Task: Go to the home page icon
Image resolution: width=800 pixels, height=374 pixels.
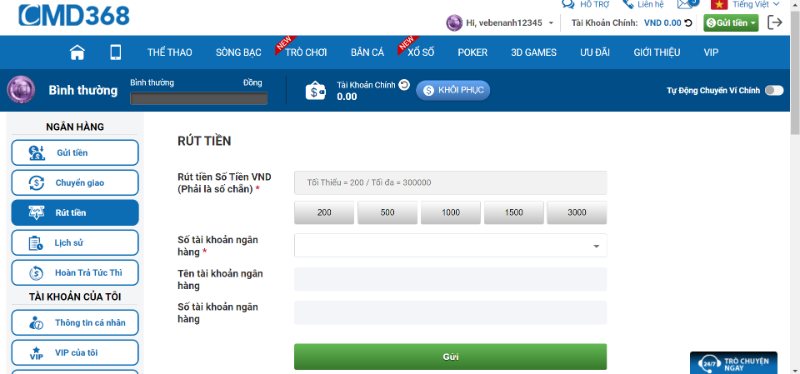Action: [x=77, y=52]
